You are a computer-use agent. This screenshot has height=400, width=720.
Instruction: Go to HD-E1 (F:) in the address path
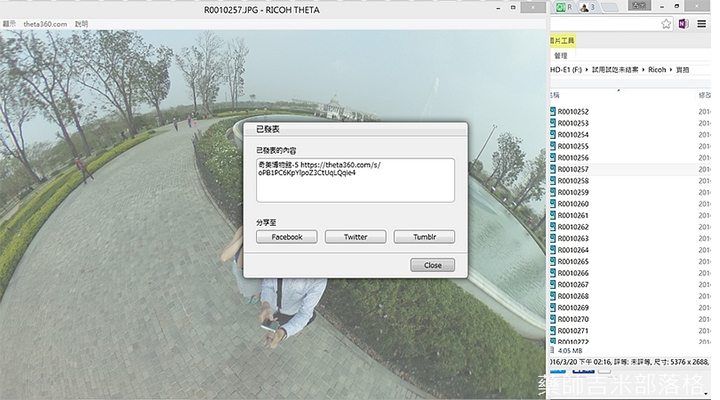tap(566, 70)
